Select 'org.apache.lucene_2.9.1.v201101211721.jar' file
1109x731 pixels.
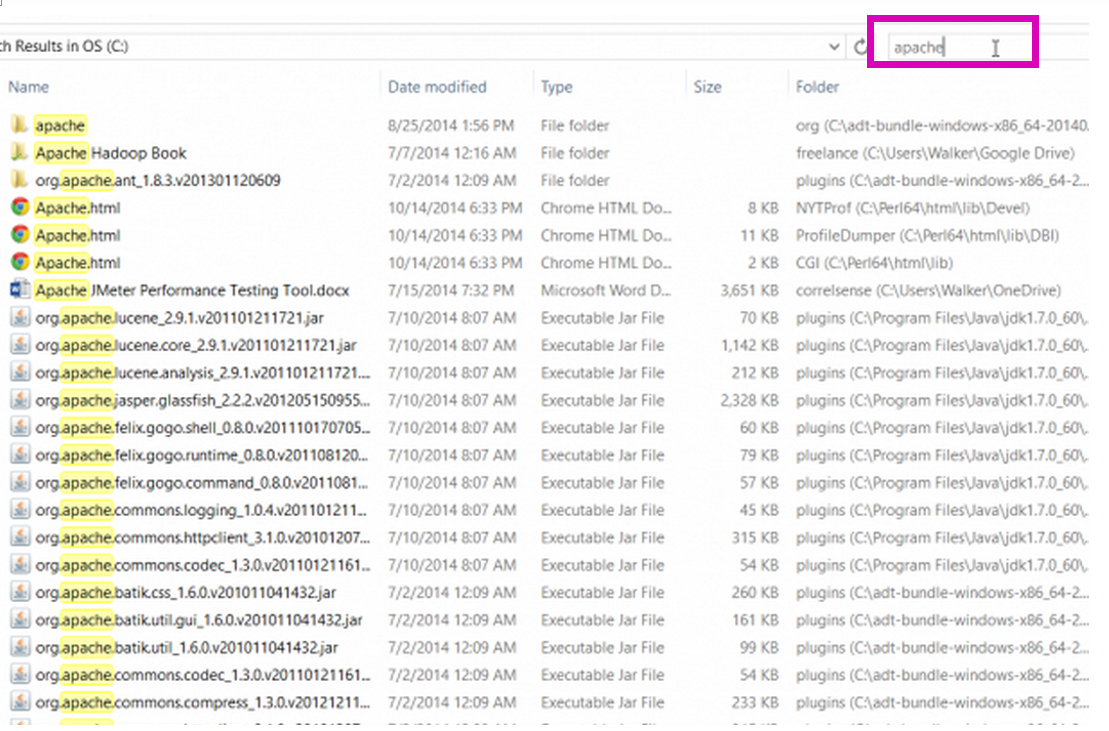[180, 318]
